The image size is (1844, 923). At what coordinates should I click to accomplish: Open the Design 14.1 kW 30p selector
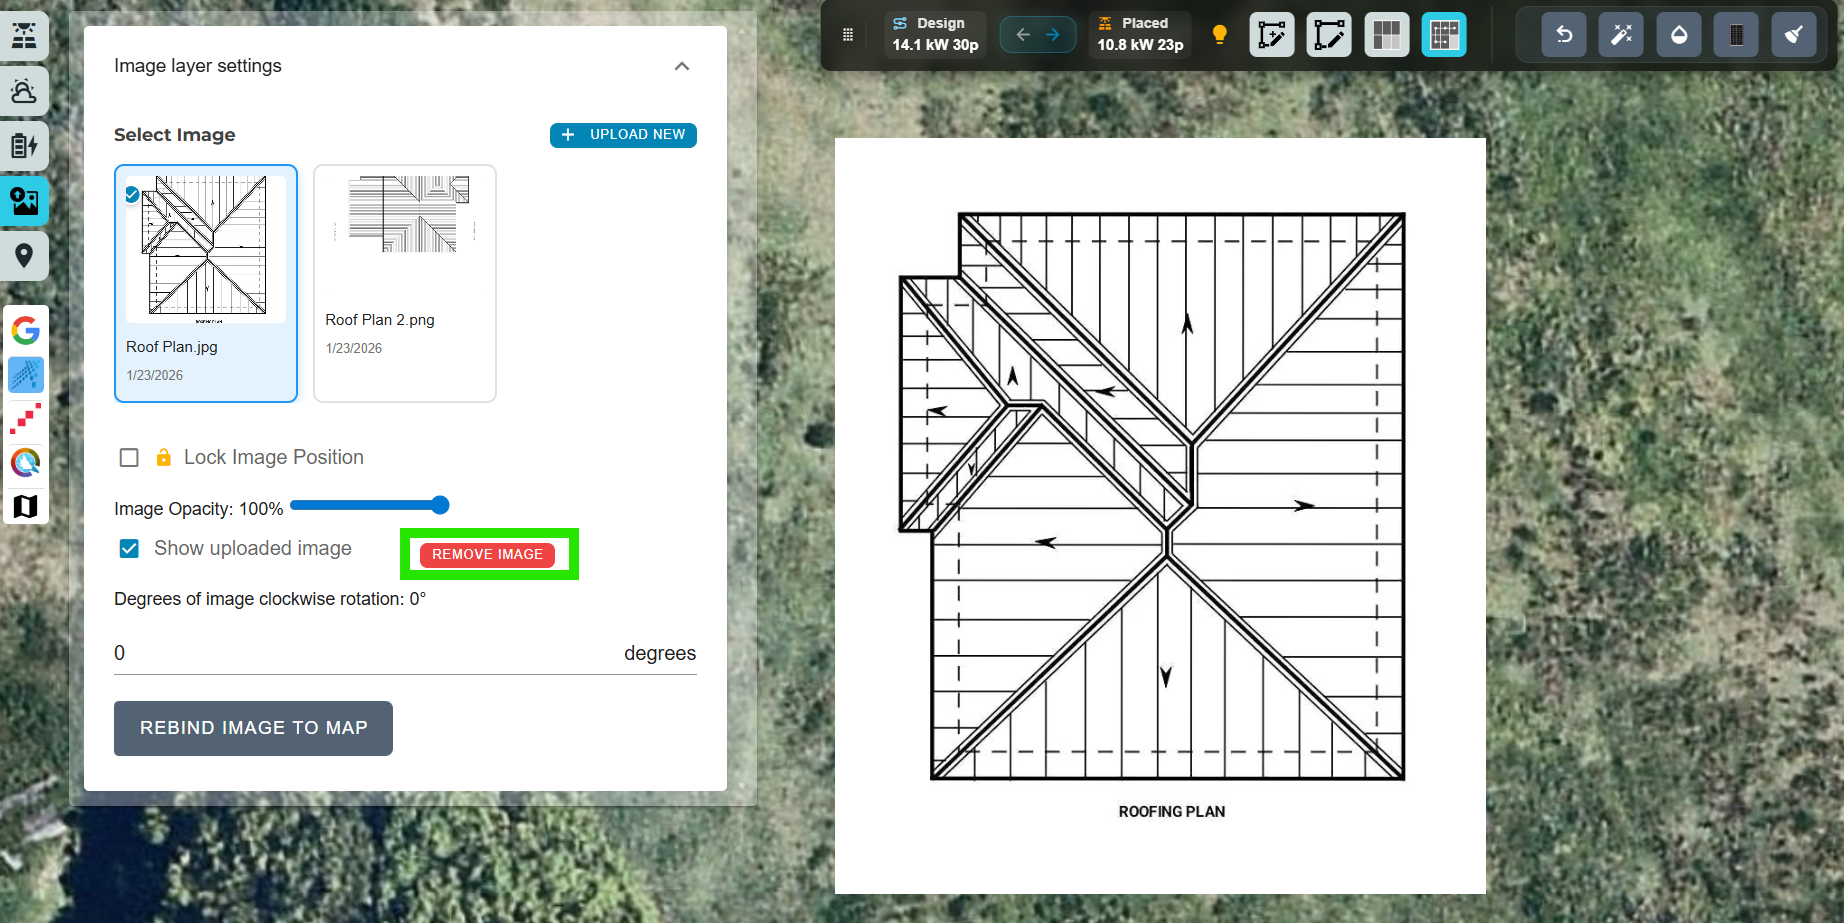click(935, 35)
